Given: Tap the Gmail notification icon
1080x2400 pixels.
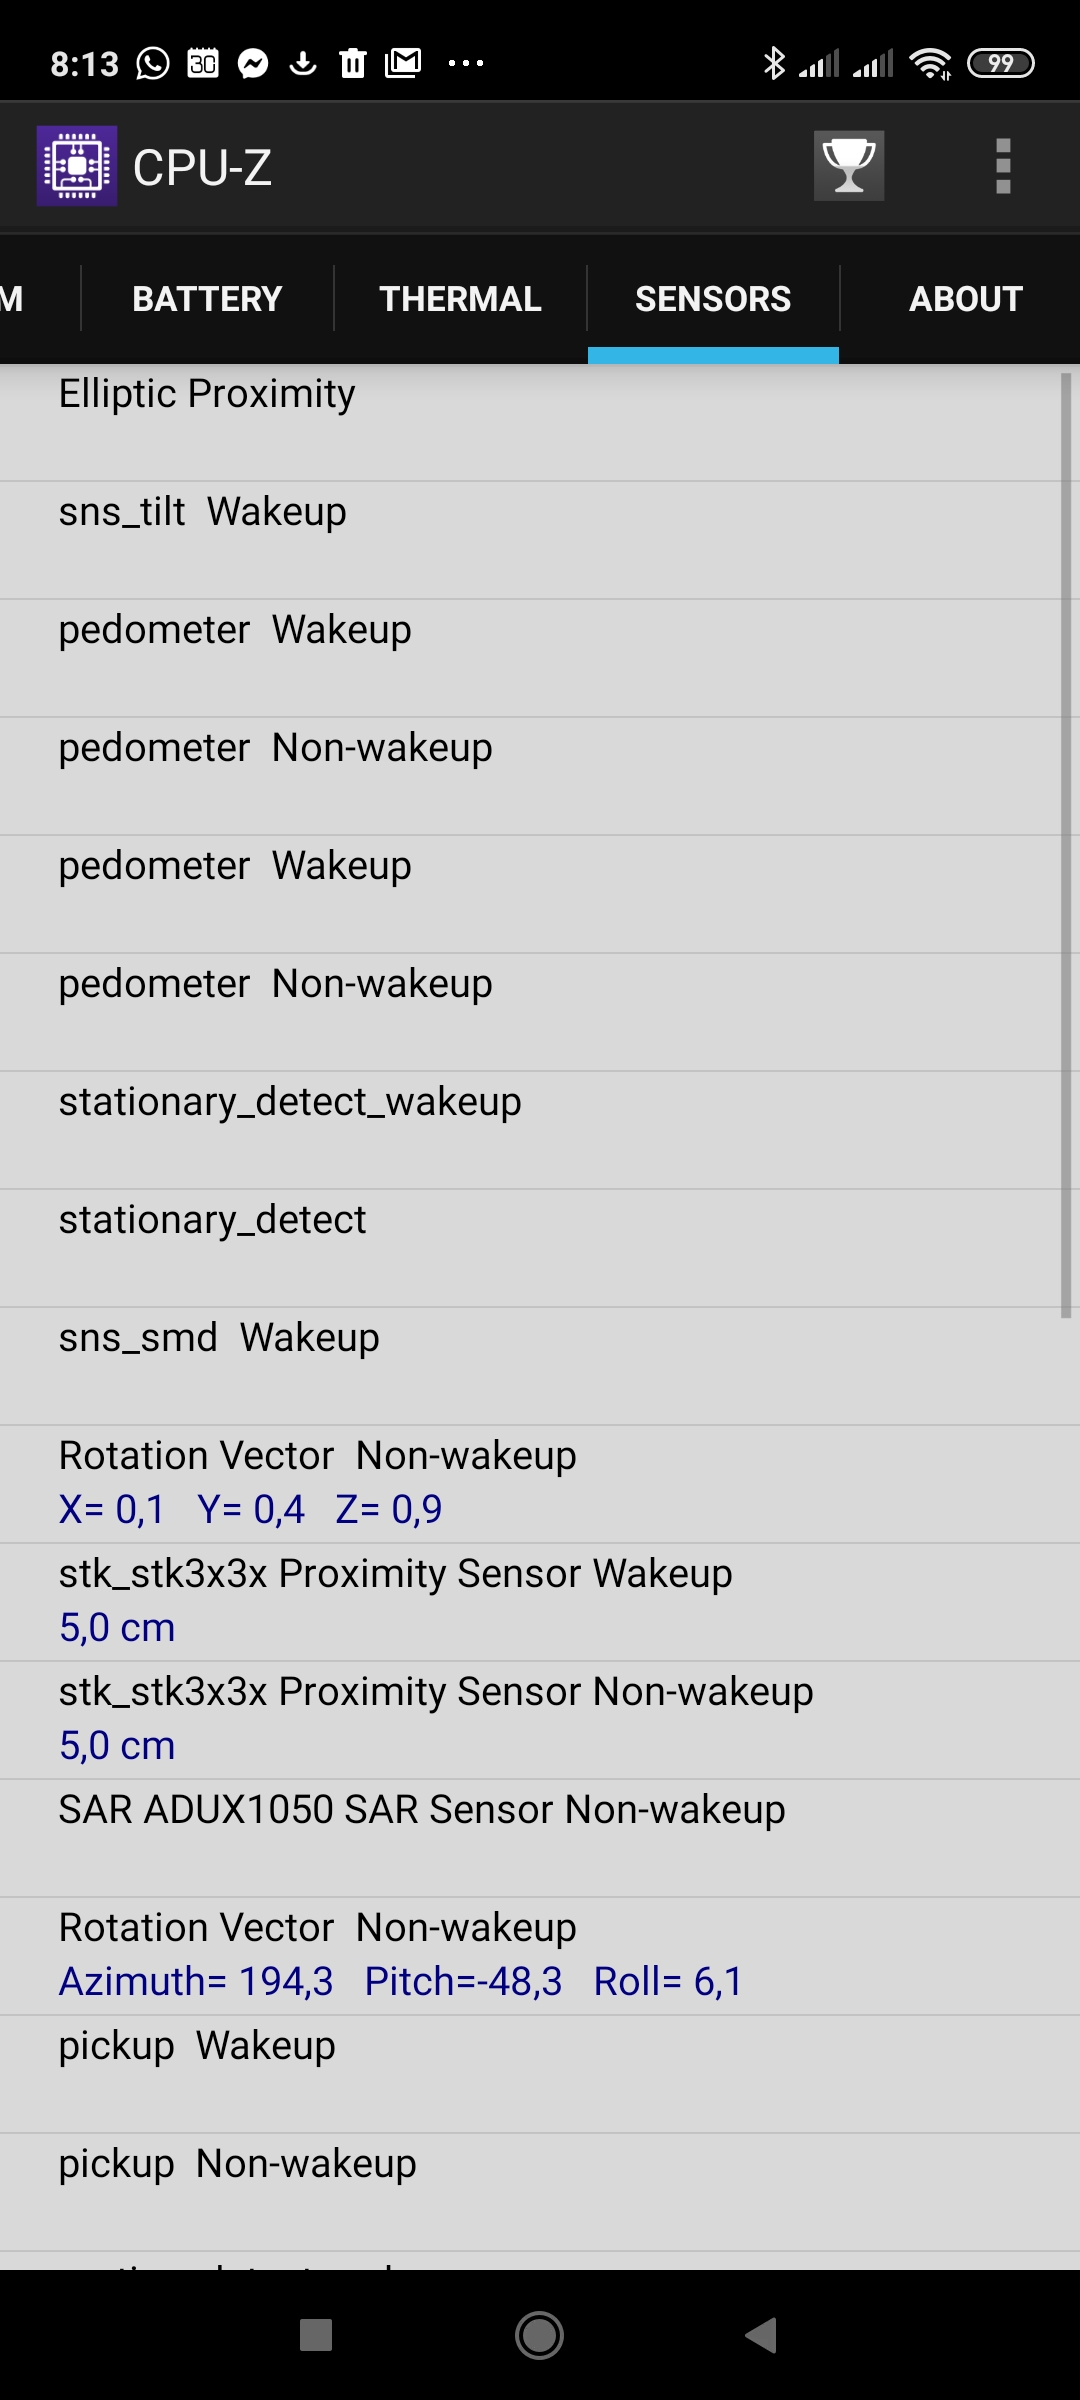Looking at the screenshot, I should click(x=403, y=63).
